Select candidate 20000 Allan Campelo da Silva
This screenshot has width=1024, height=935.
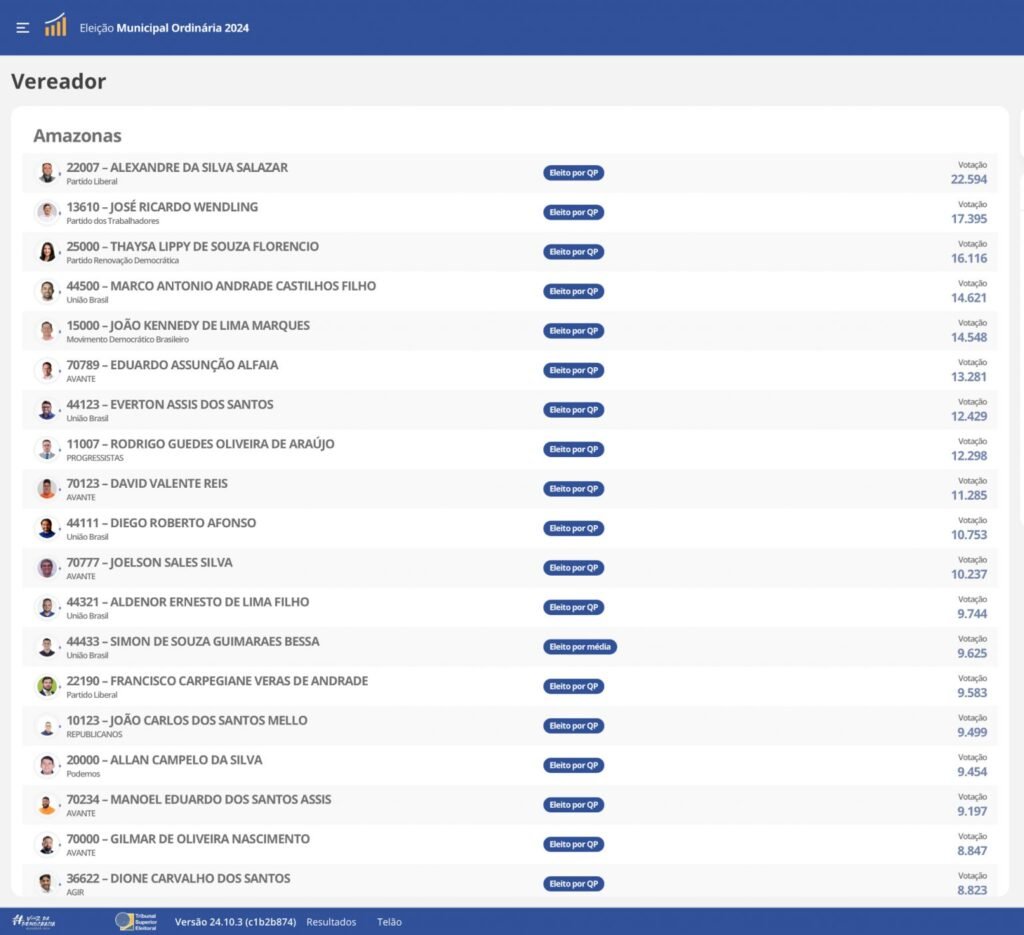[x=164, y=760]
